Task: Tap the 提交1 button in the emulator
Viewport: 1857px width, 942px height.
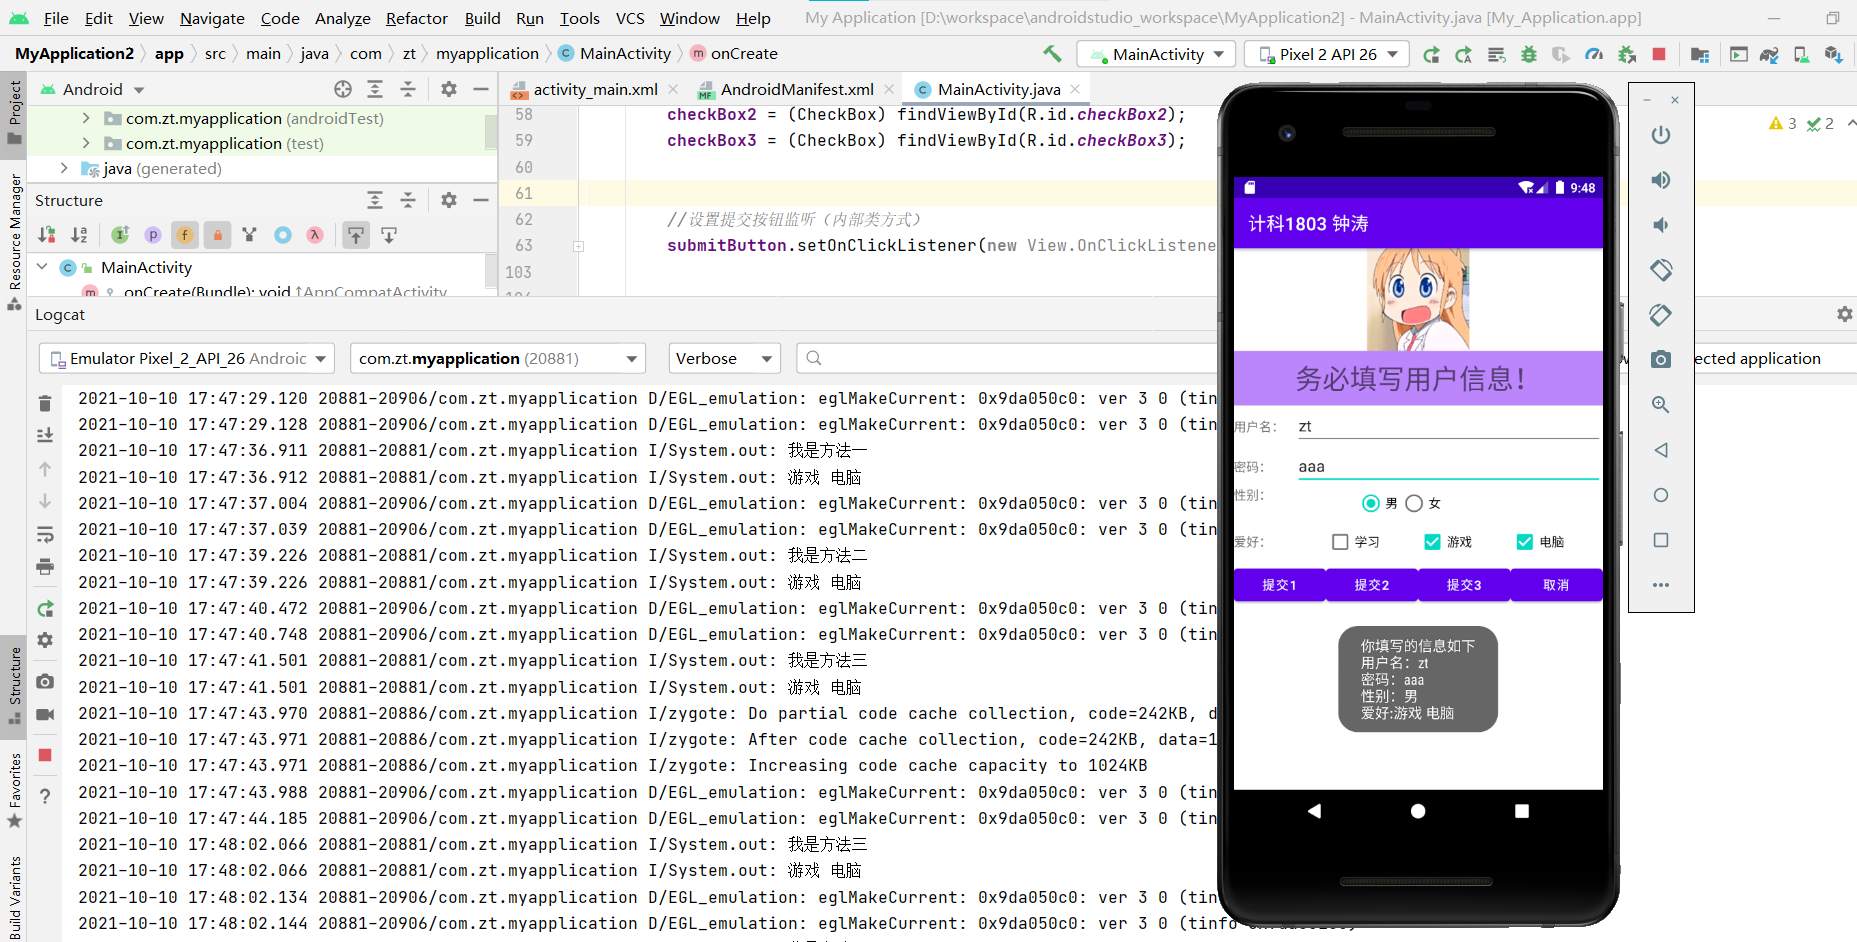Action: [x=1279, y=585]
